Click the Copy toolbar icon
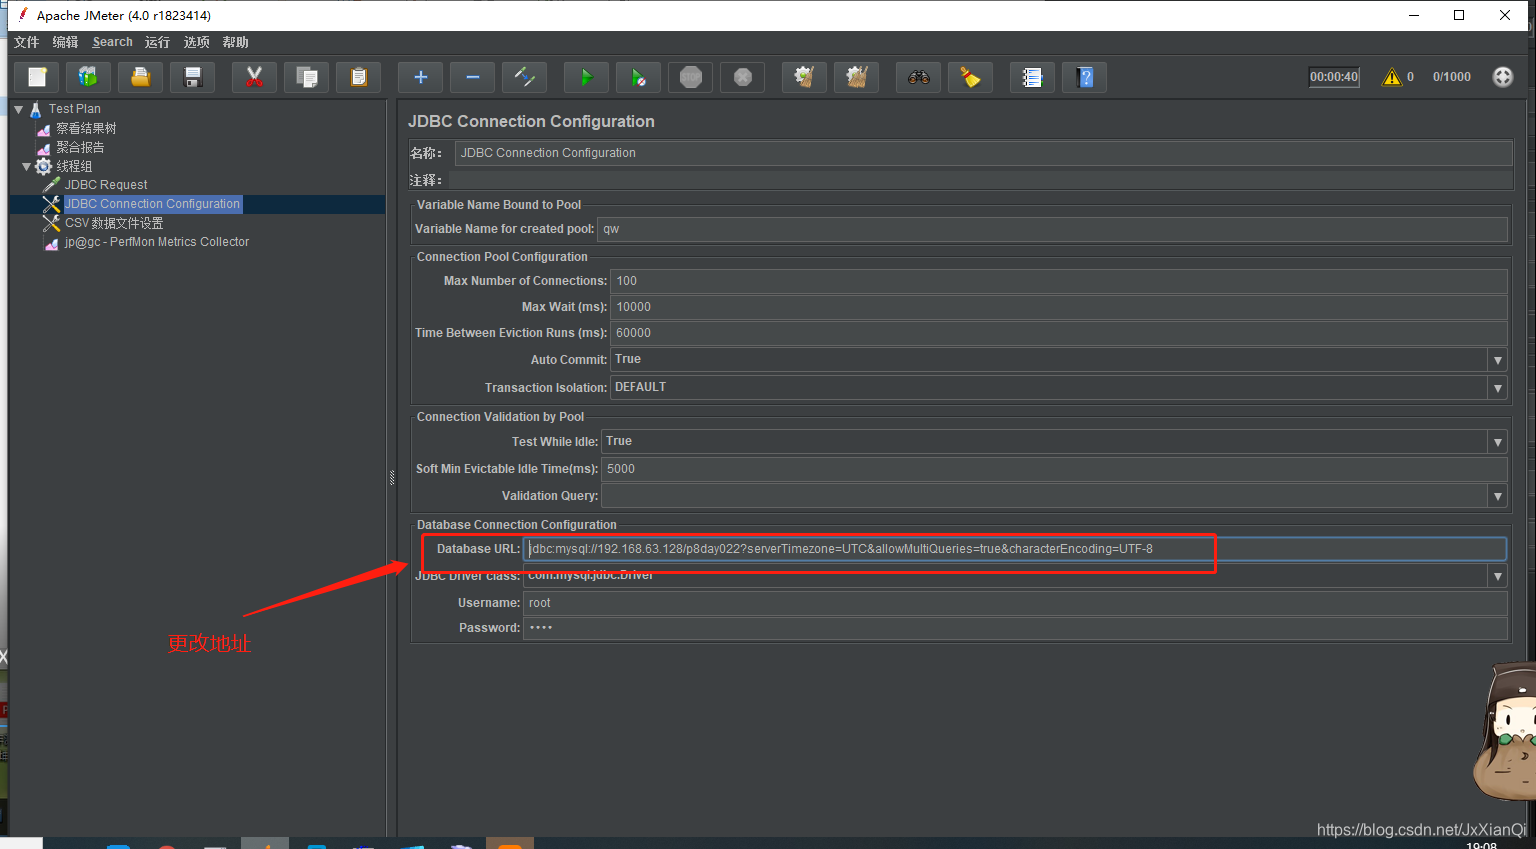 (307, 77)
